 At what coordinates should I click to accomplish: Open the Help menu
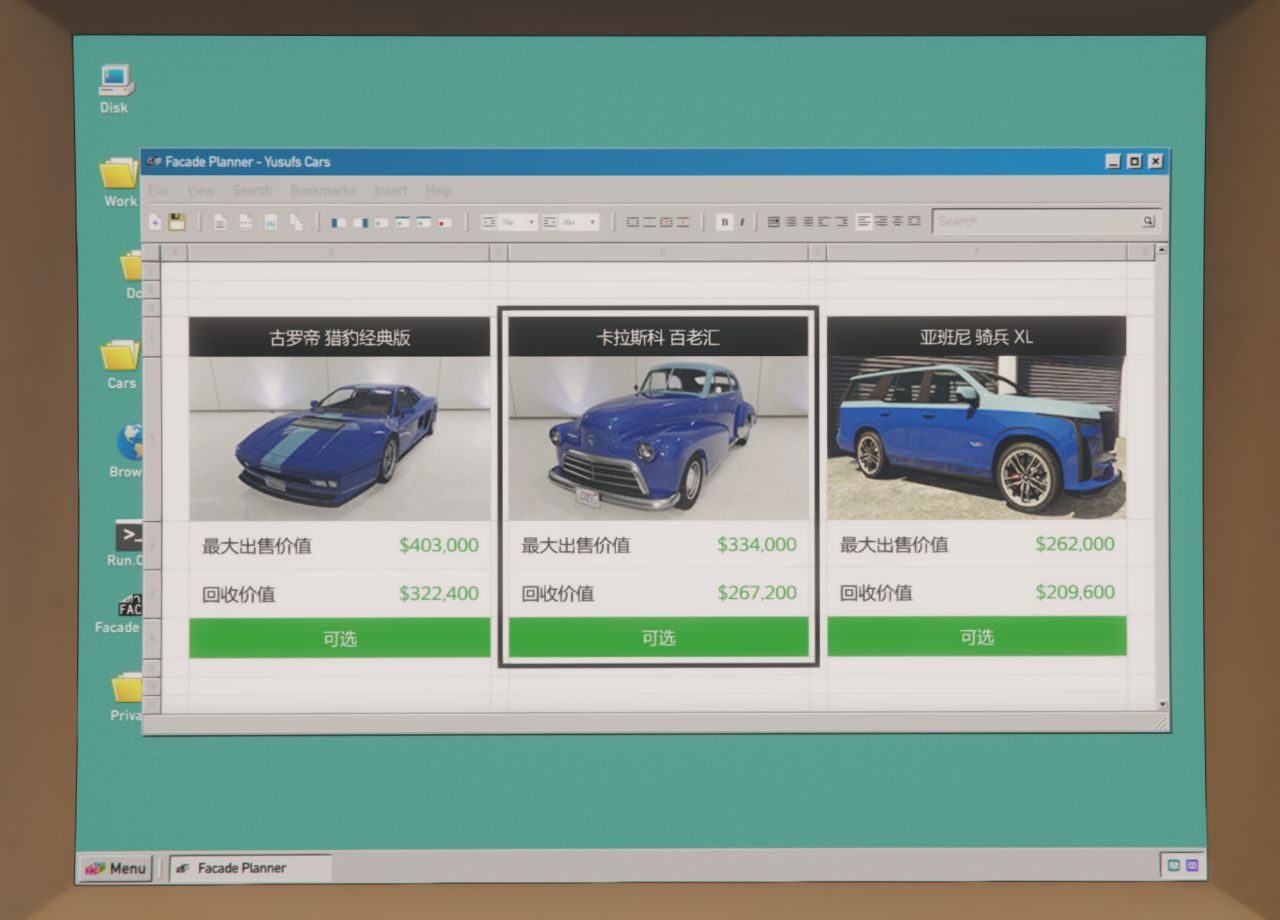click(x=438, y=190)
